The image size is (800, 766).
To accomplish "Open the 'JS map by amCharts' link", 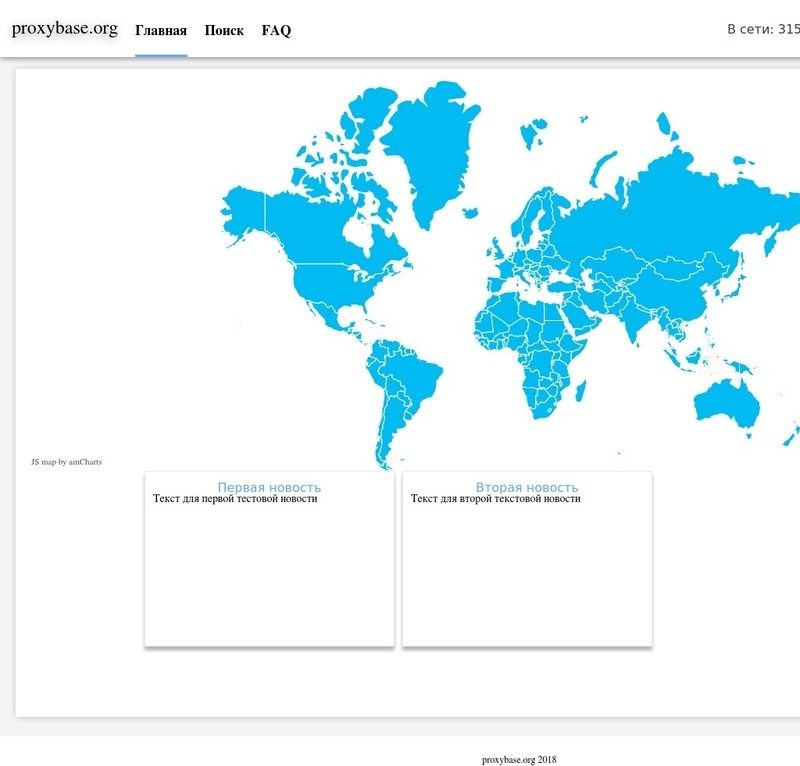I will [66, 462].
